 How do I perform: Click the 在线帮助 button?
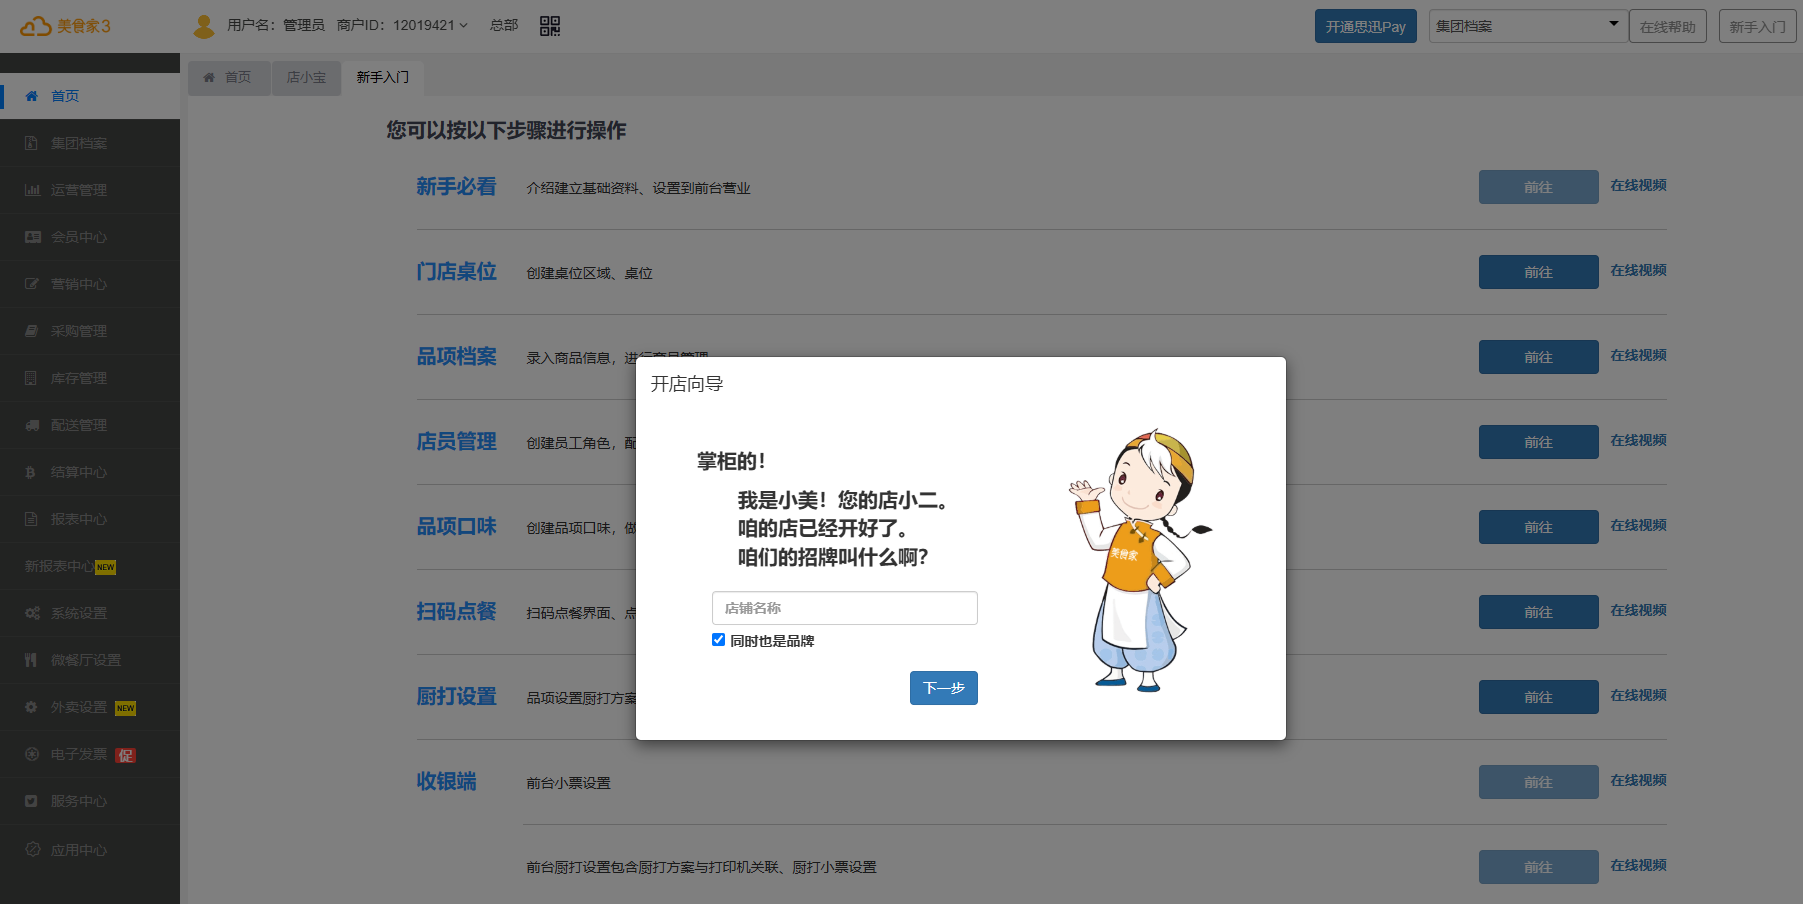pyautogui.click(x=1667, y=26)
